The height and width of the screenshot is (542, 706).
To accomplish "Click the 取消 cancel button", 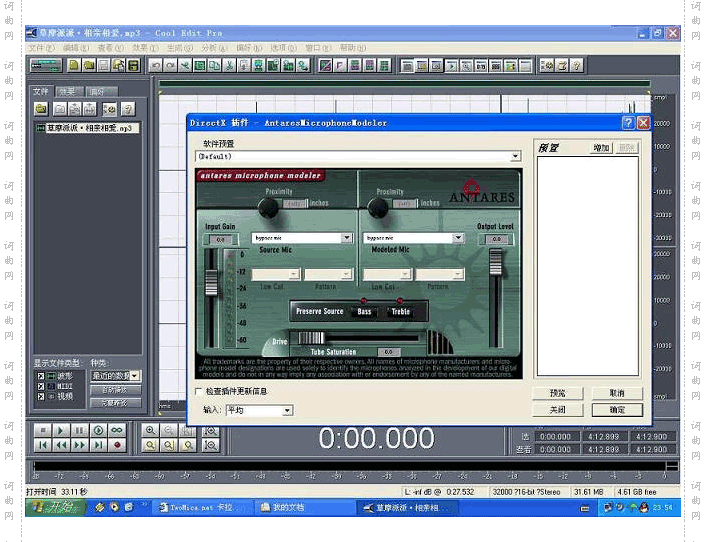I will pyautogui.click(x=617, y=393).
